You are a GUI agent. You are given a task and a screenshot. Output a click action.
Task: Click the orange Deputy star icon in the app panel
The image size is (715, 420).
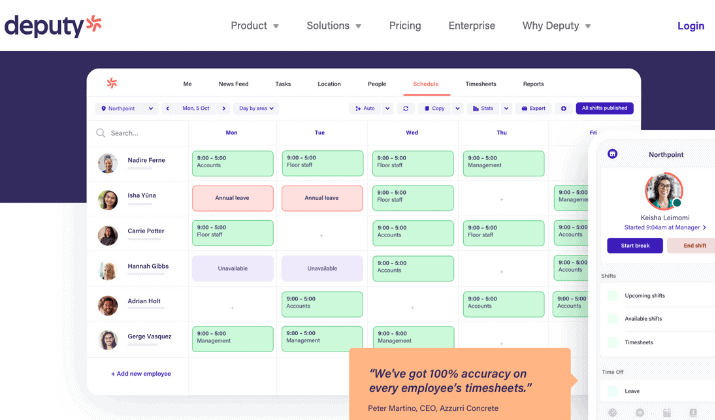[112, 83]
